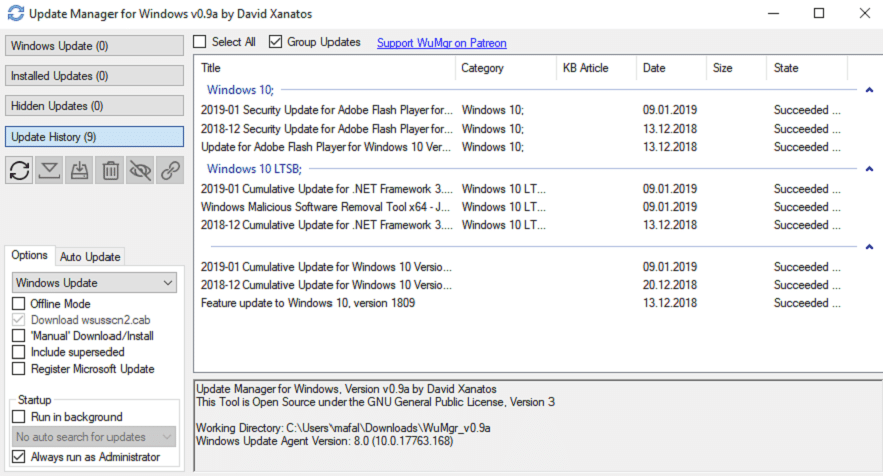This screenshot has width=883, height=476.
Task: Close the Update Manager window
Action: click(x=865, y=13)
